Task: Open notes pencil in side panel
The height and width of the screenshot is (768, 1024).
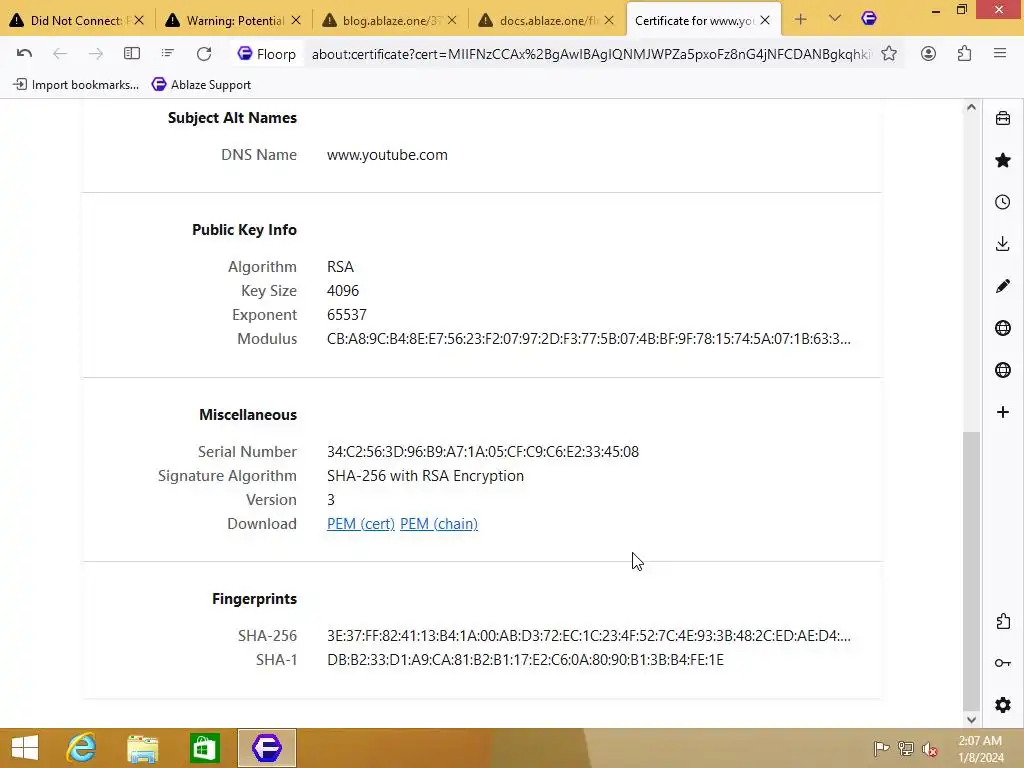Action: (1003, 286)
